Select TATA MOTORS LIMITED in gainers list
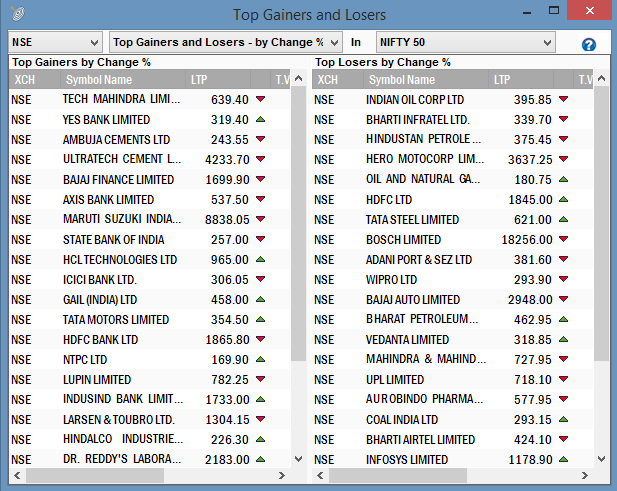Screen dimensions: 617x491 coord(115,320)
